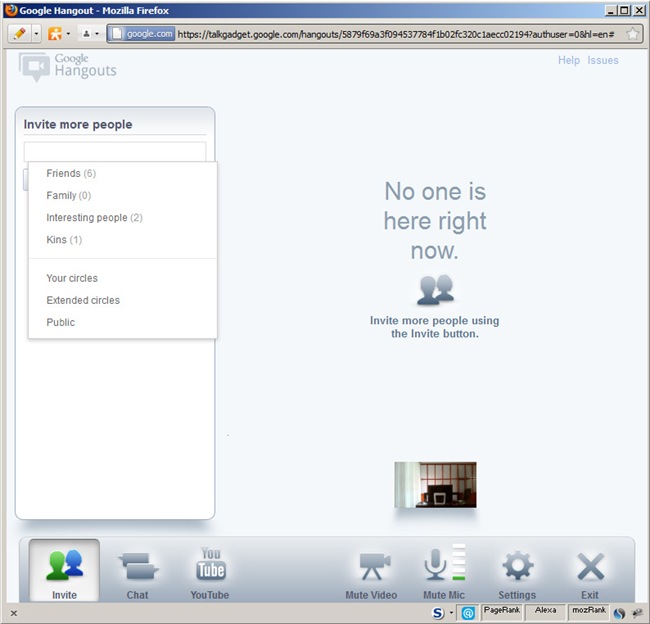Bookmark this page with the star

click(633, 34)
